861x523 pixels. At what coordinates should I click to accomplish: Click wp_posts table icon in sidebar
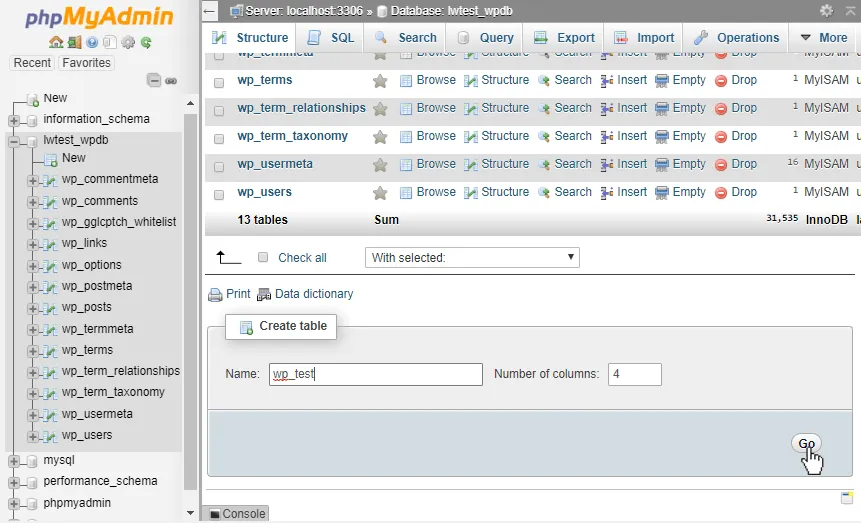pos(50,308)
